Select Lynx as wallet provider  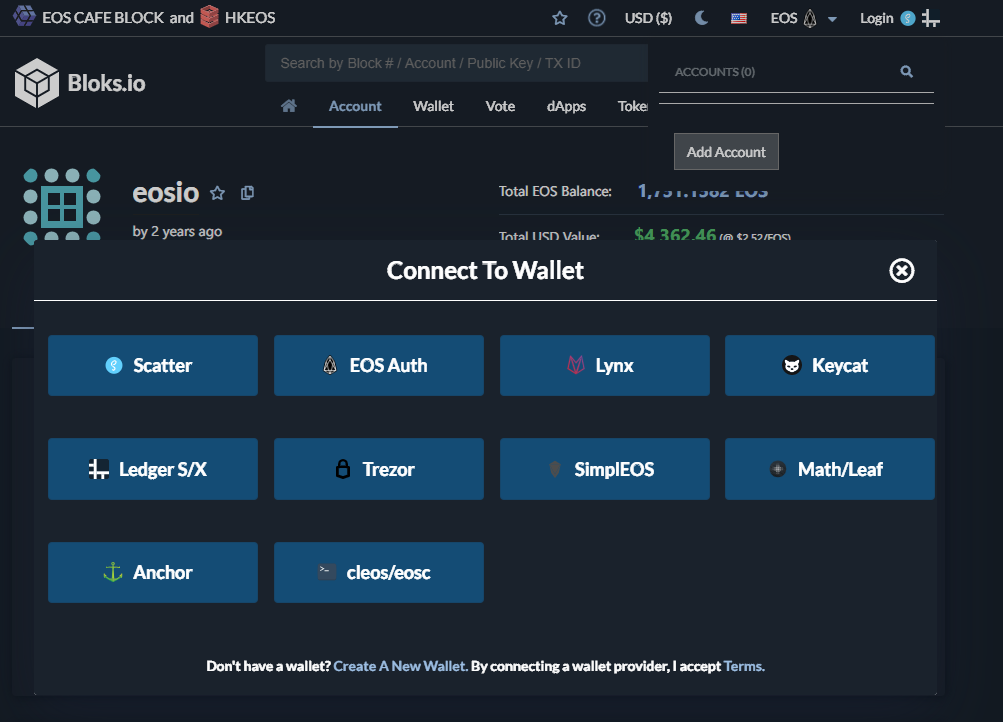(604, 365)
